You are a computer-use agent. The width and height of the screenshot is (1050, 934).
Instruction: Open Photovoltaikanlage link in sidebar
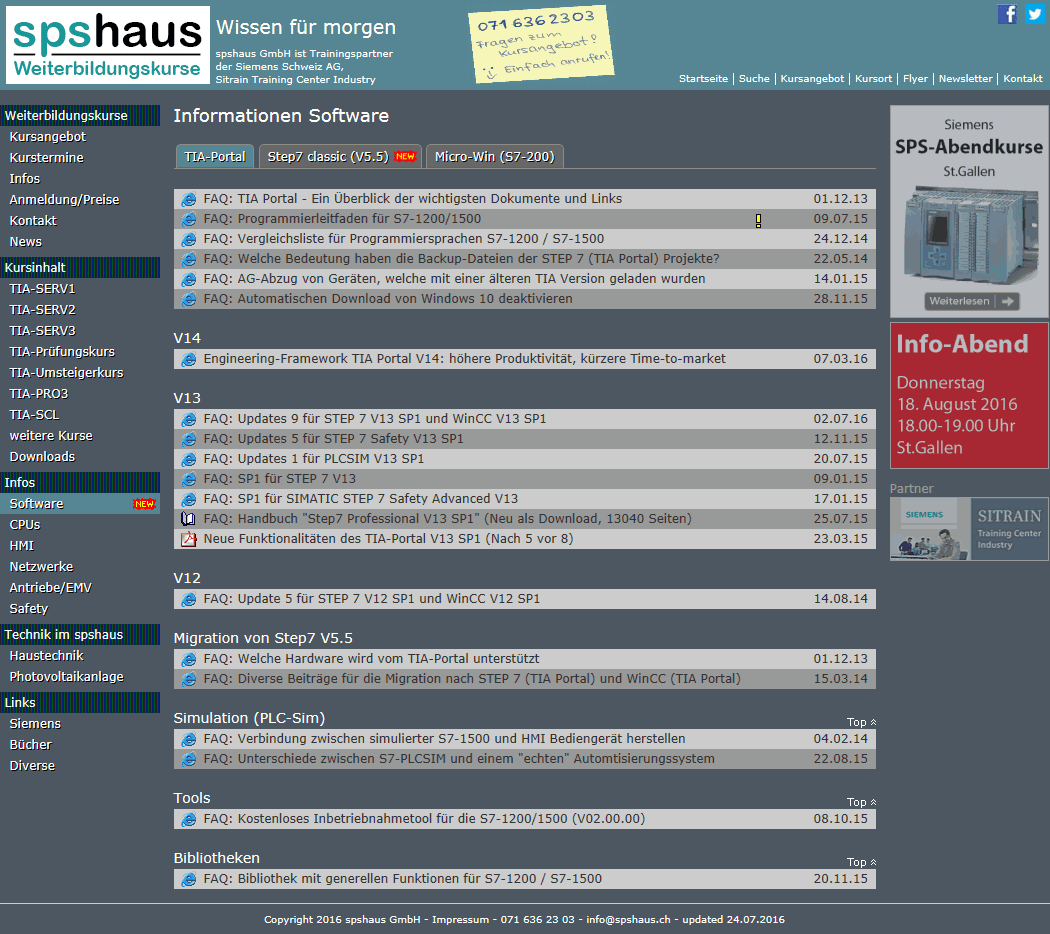click(x=66, y=677)
